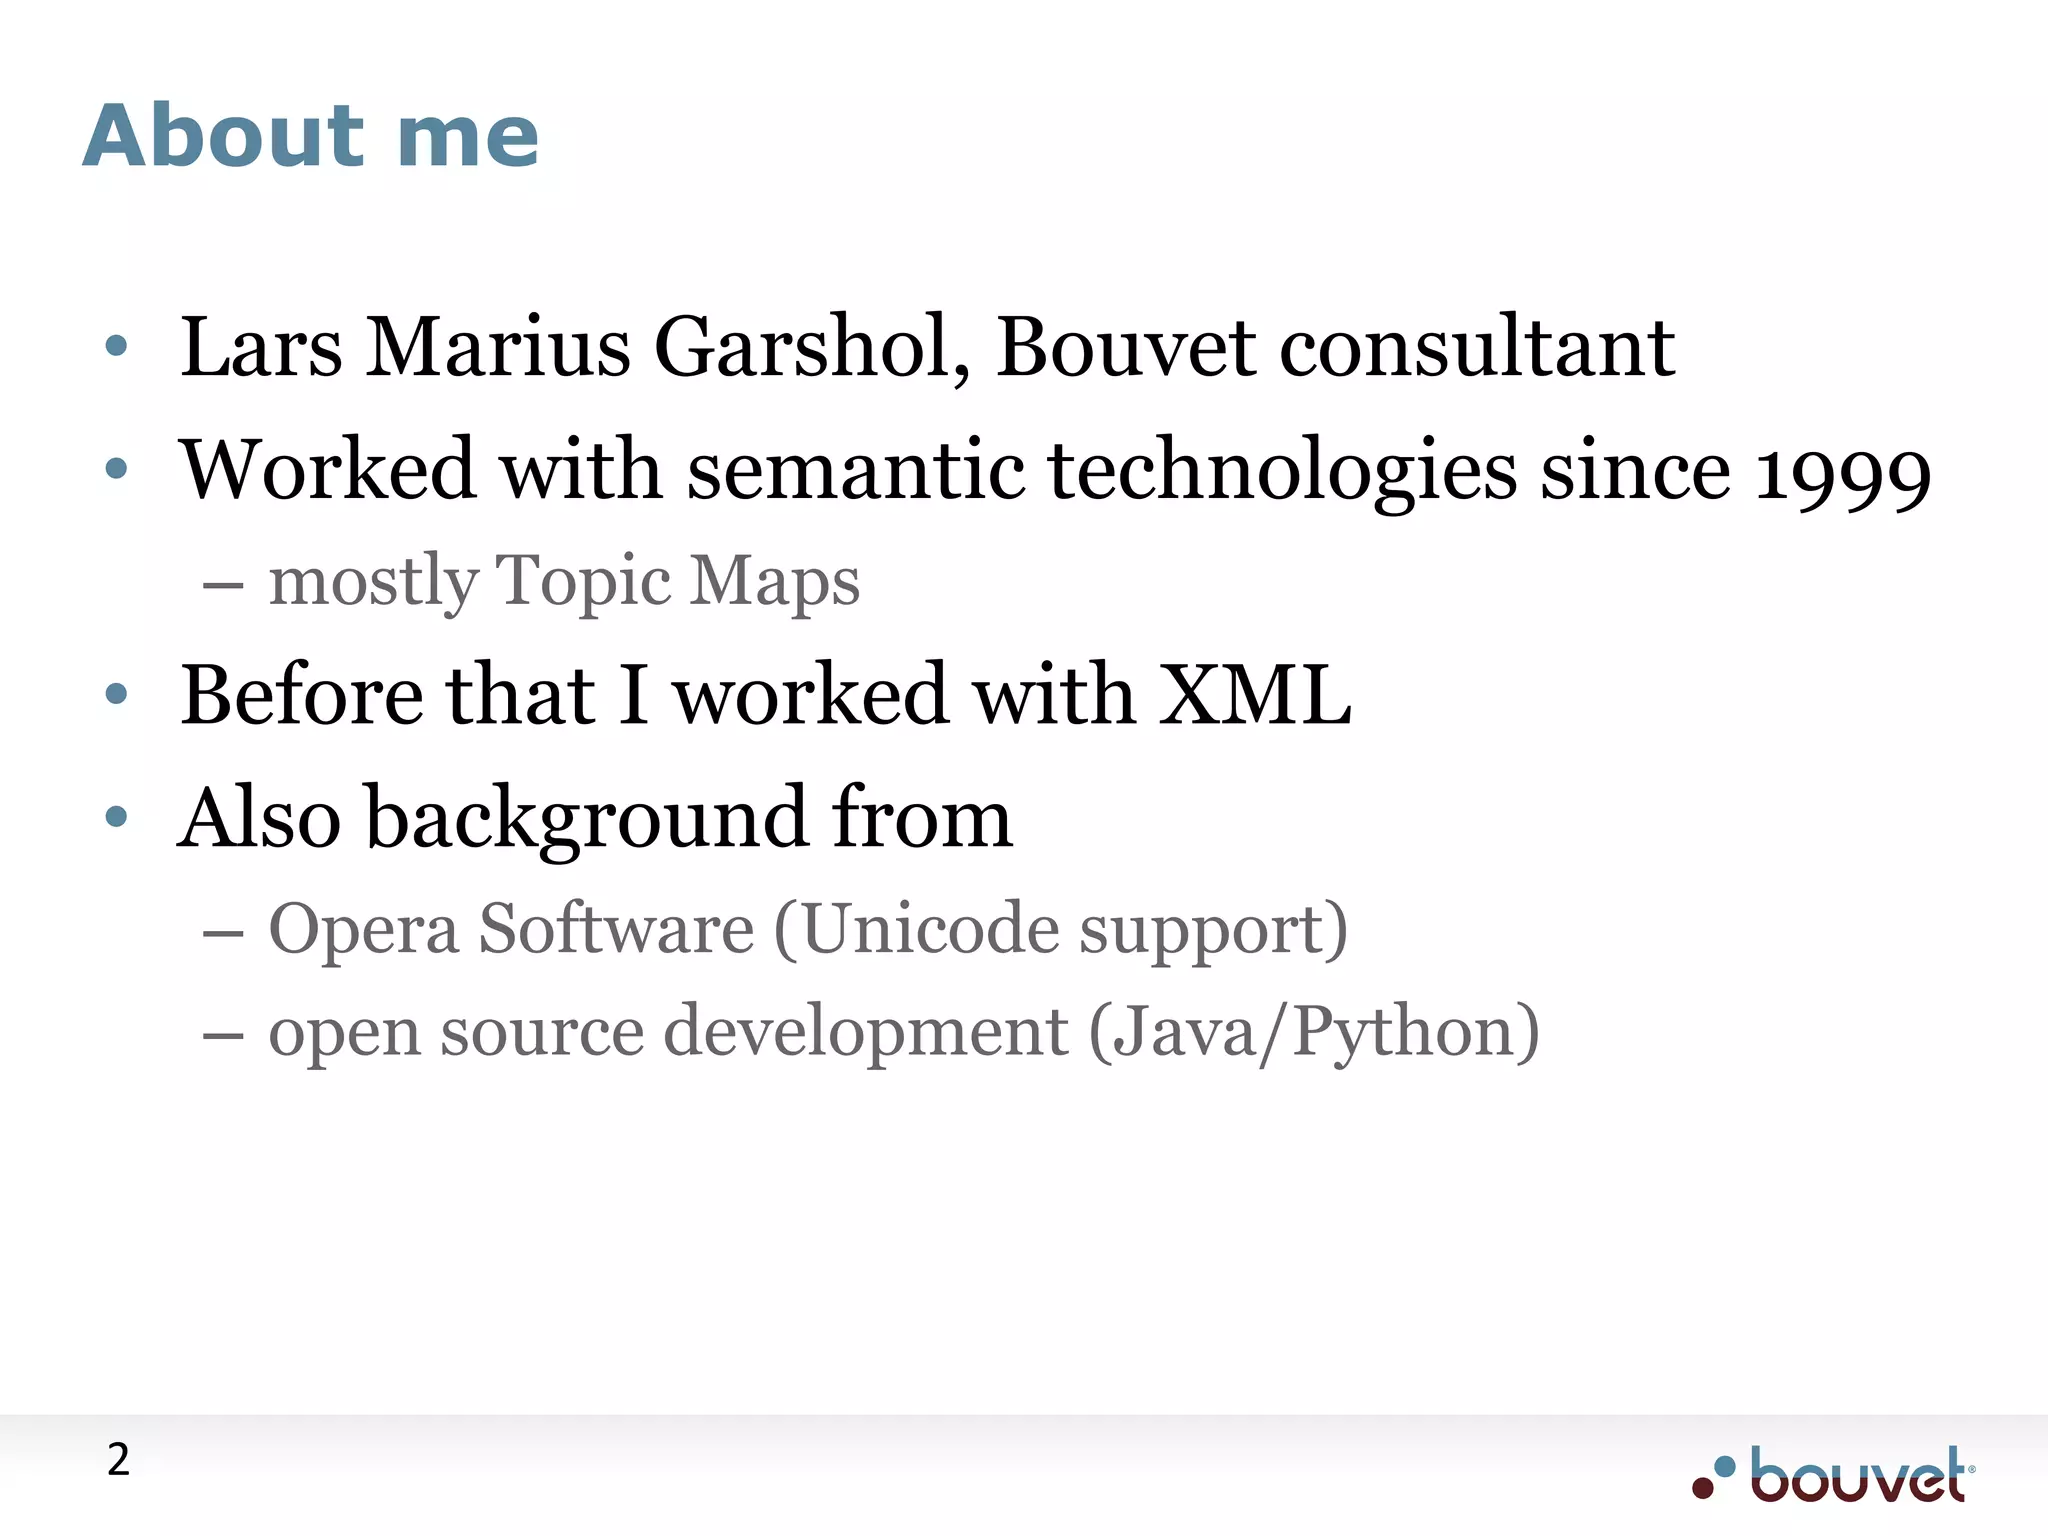Select the bullet before Lars Marius Garshol
Viewport: 2048px width, 1536px height.
coord(117,346)
